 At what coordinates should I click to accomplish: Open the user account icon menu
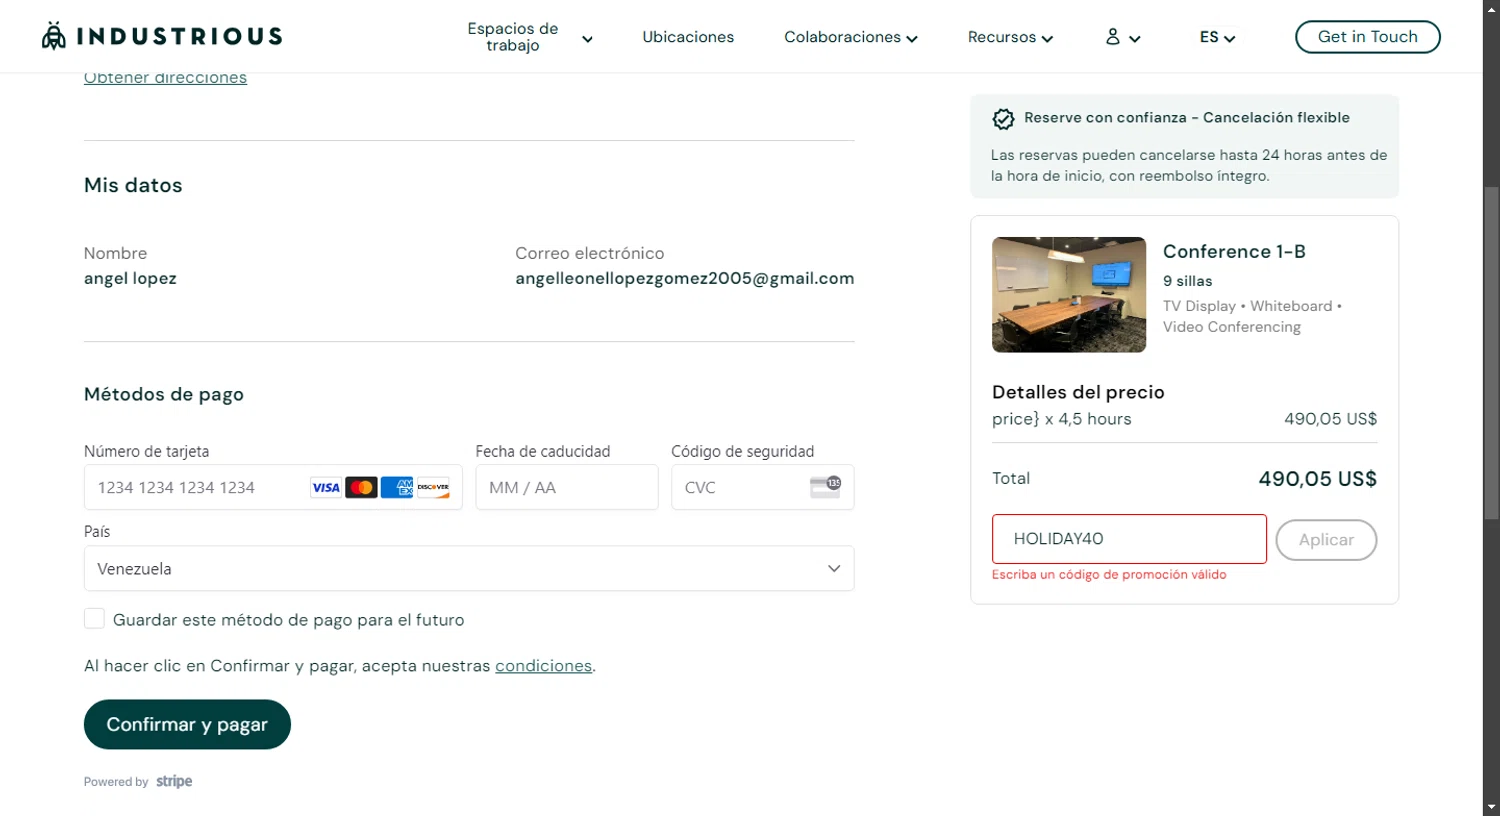coord(1122,37)
